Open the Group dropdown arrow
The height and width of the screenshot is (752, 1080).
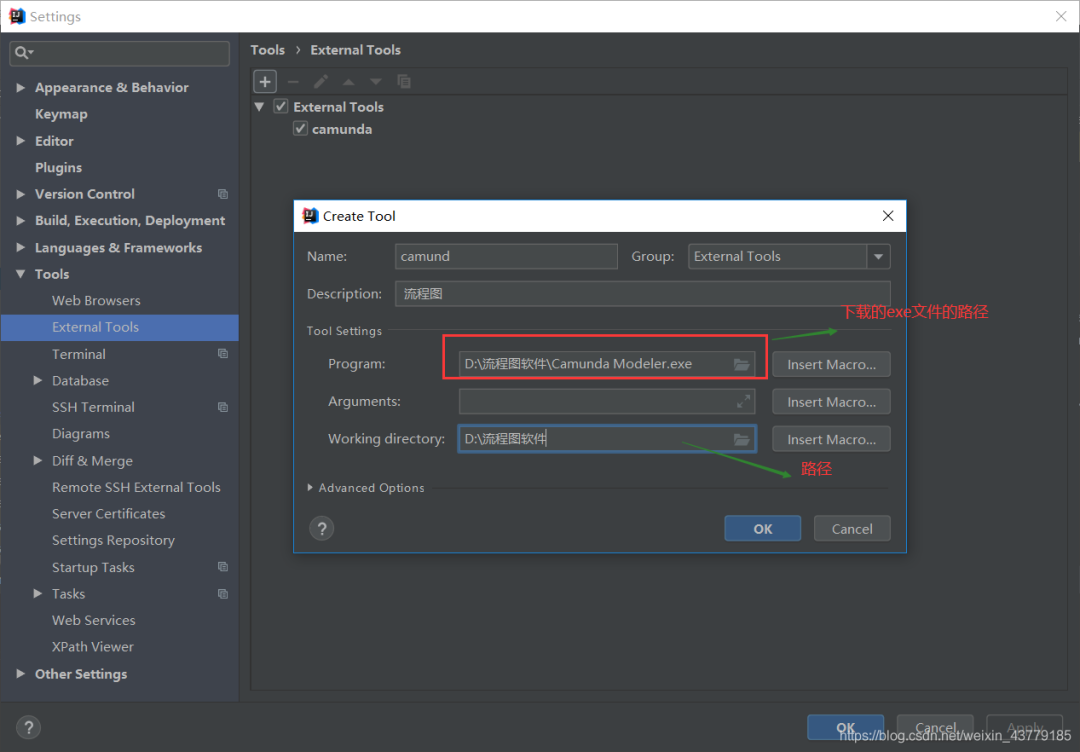878,257
